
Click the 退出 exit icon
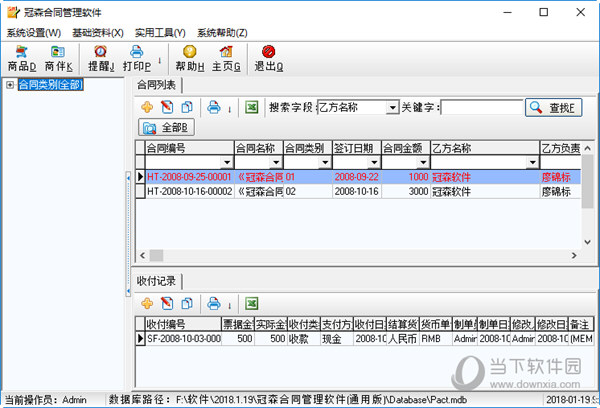click(x=268, y=58)
